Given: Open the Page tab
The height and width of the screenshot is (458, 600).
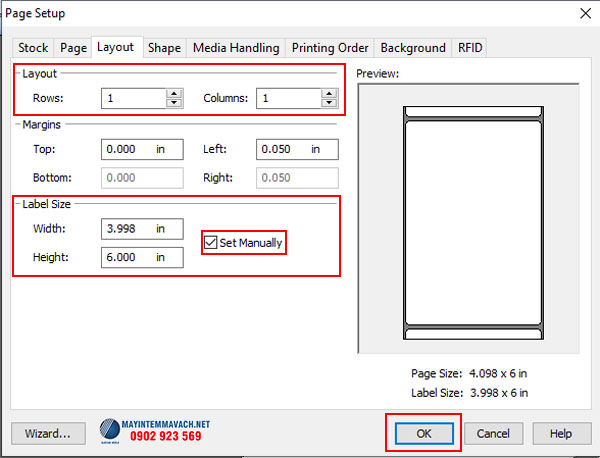Looking at the screenshot, I should 73,47.
